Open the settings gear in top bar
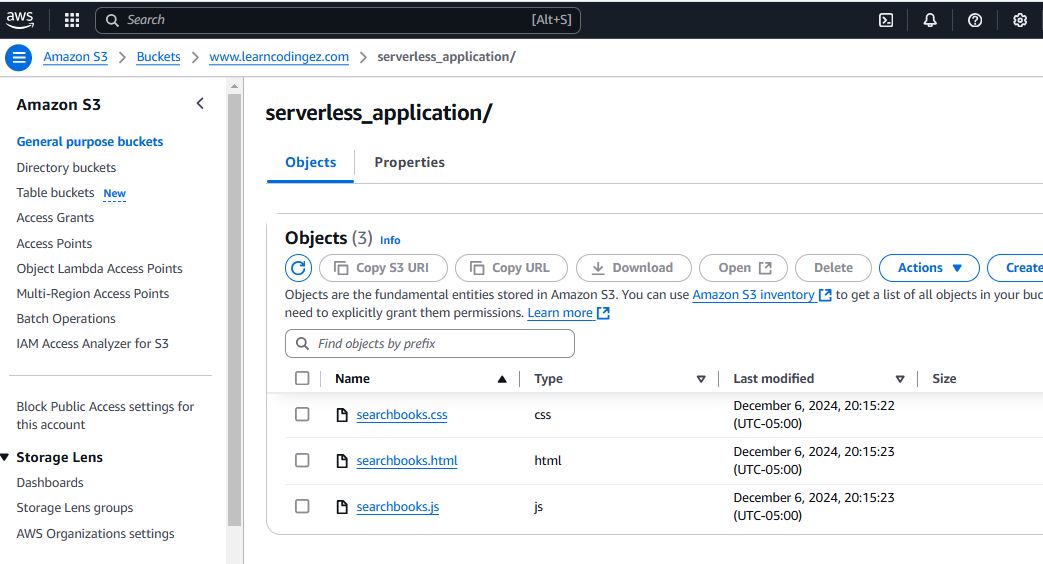 1020,20
